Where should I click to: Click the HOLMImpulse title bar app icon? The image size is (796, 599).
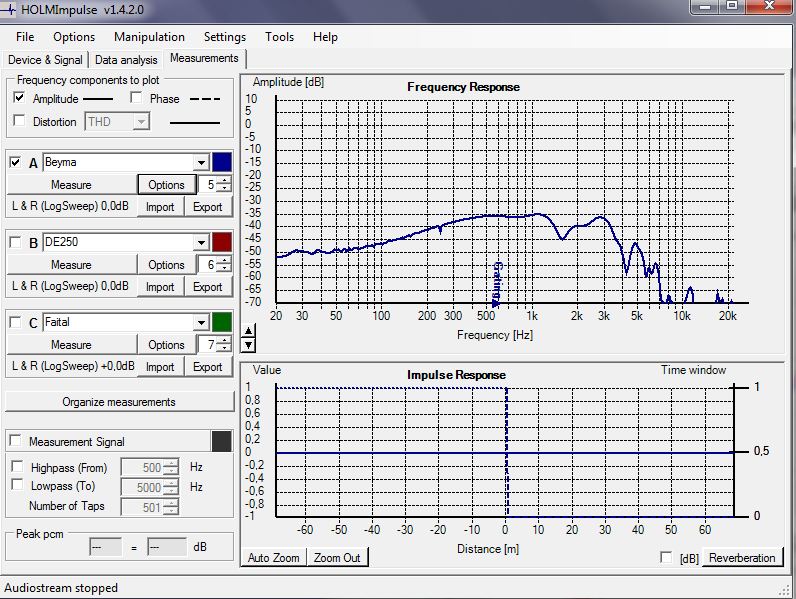8,10
